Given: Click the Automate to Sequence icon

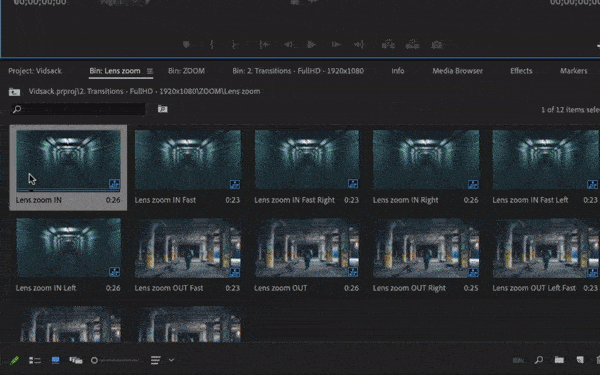Looking at the screenshot, I should click(518, 360).
